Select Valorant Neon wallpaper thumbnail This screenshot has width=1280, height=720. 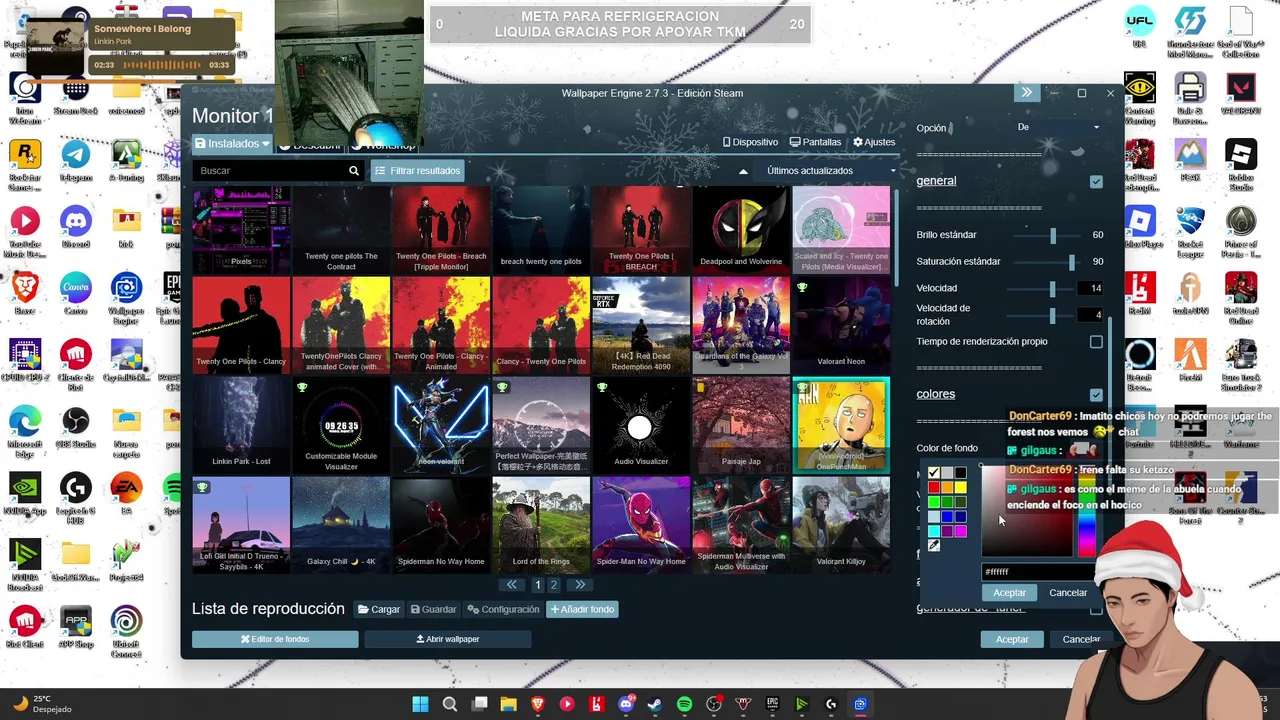(x=841, y=325)
